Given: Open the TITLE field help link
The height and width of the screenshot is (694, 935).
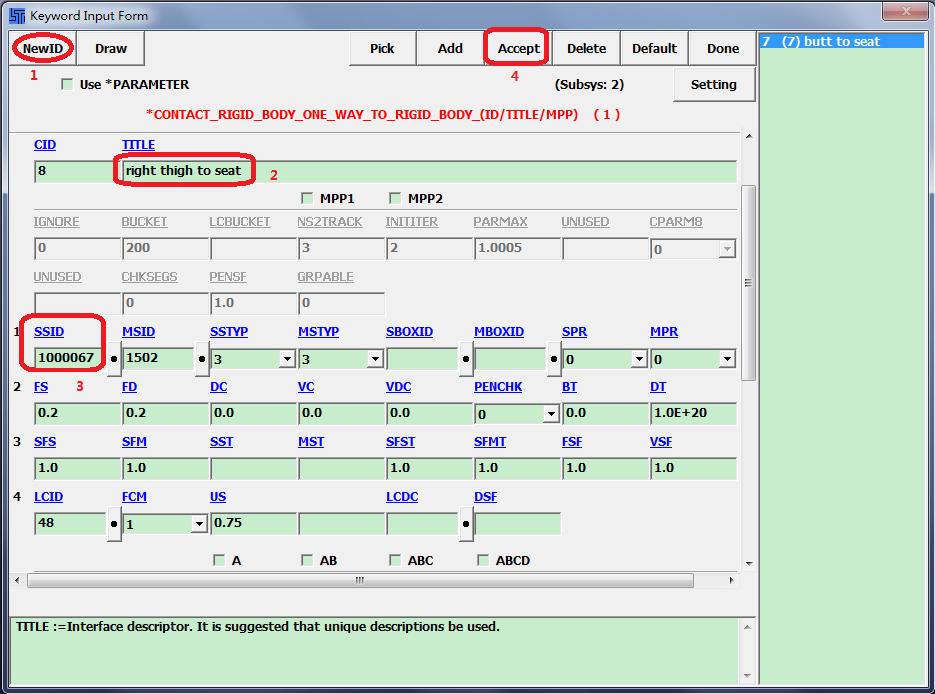Looking at the screenshot, I should (x=138, y=145).
